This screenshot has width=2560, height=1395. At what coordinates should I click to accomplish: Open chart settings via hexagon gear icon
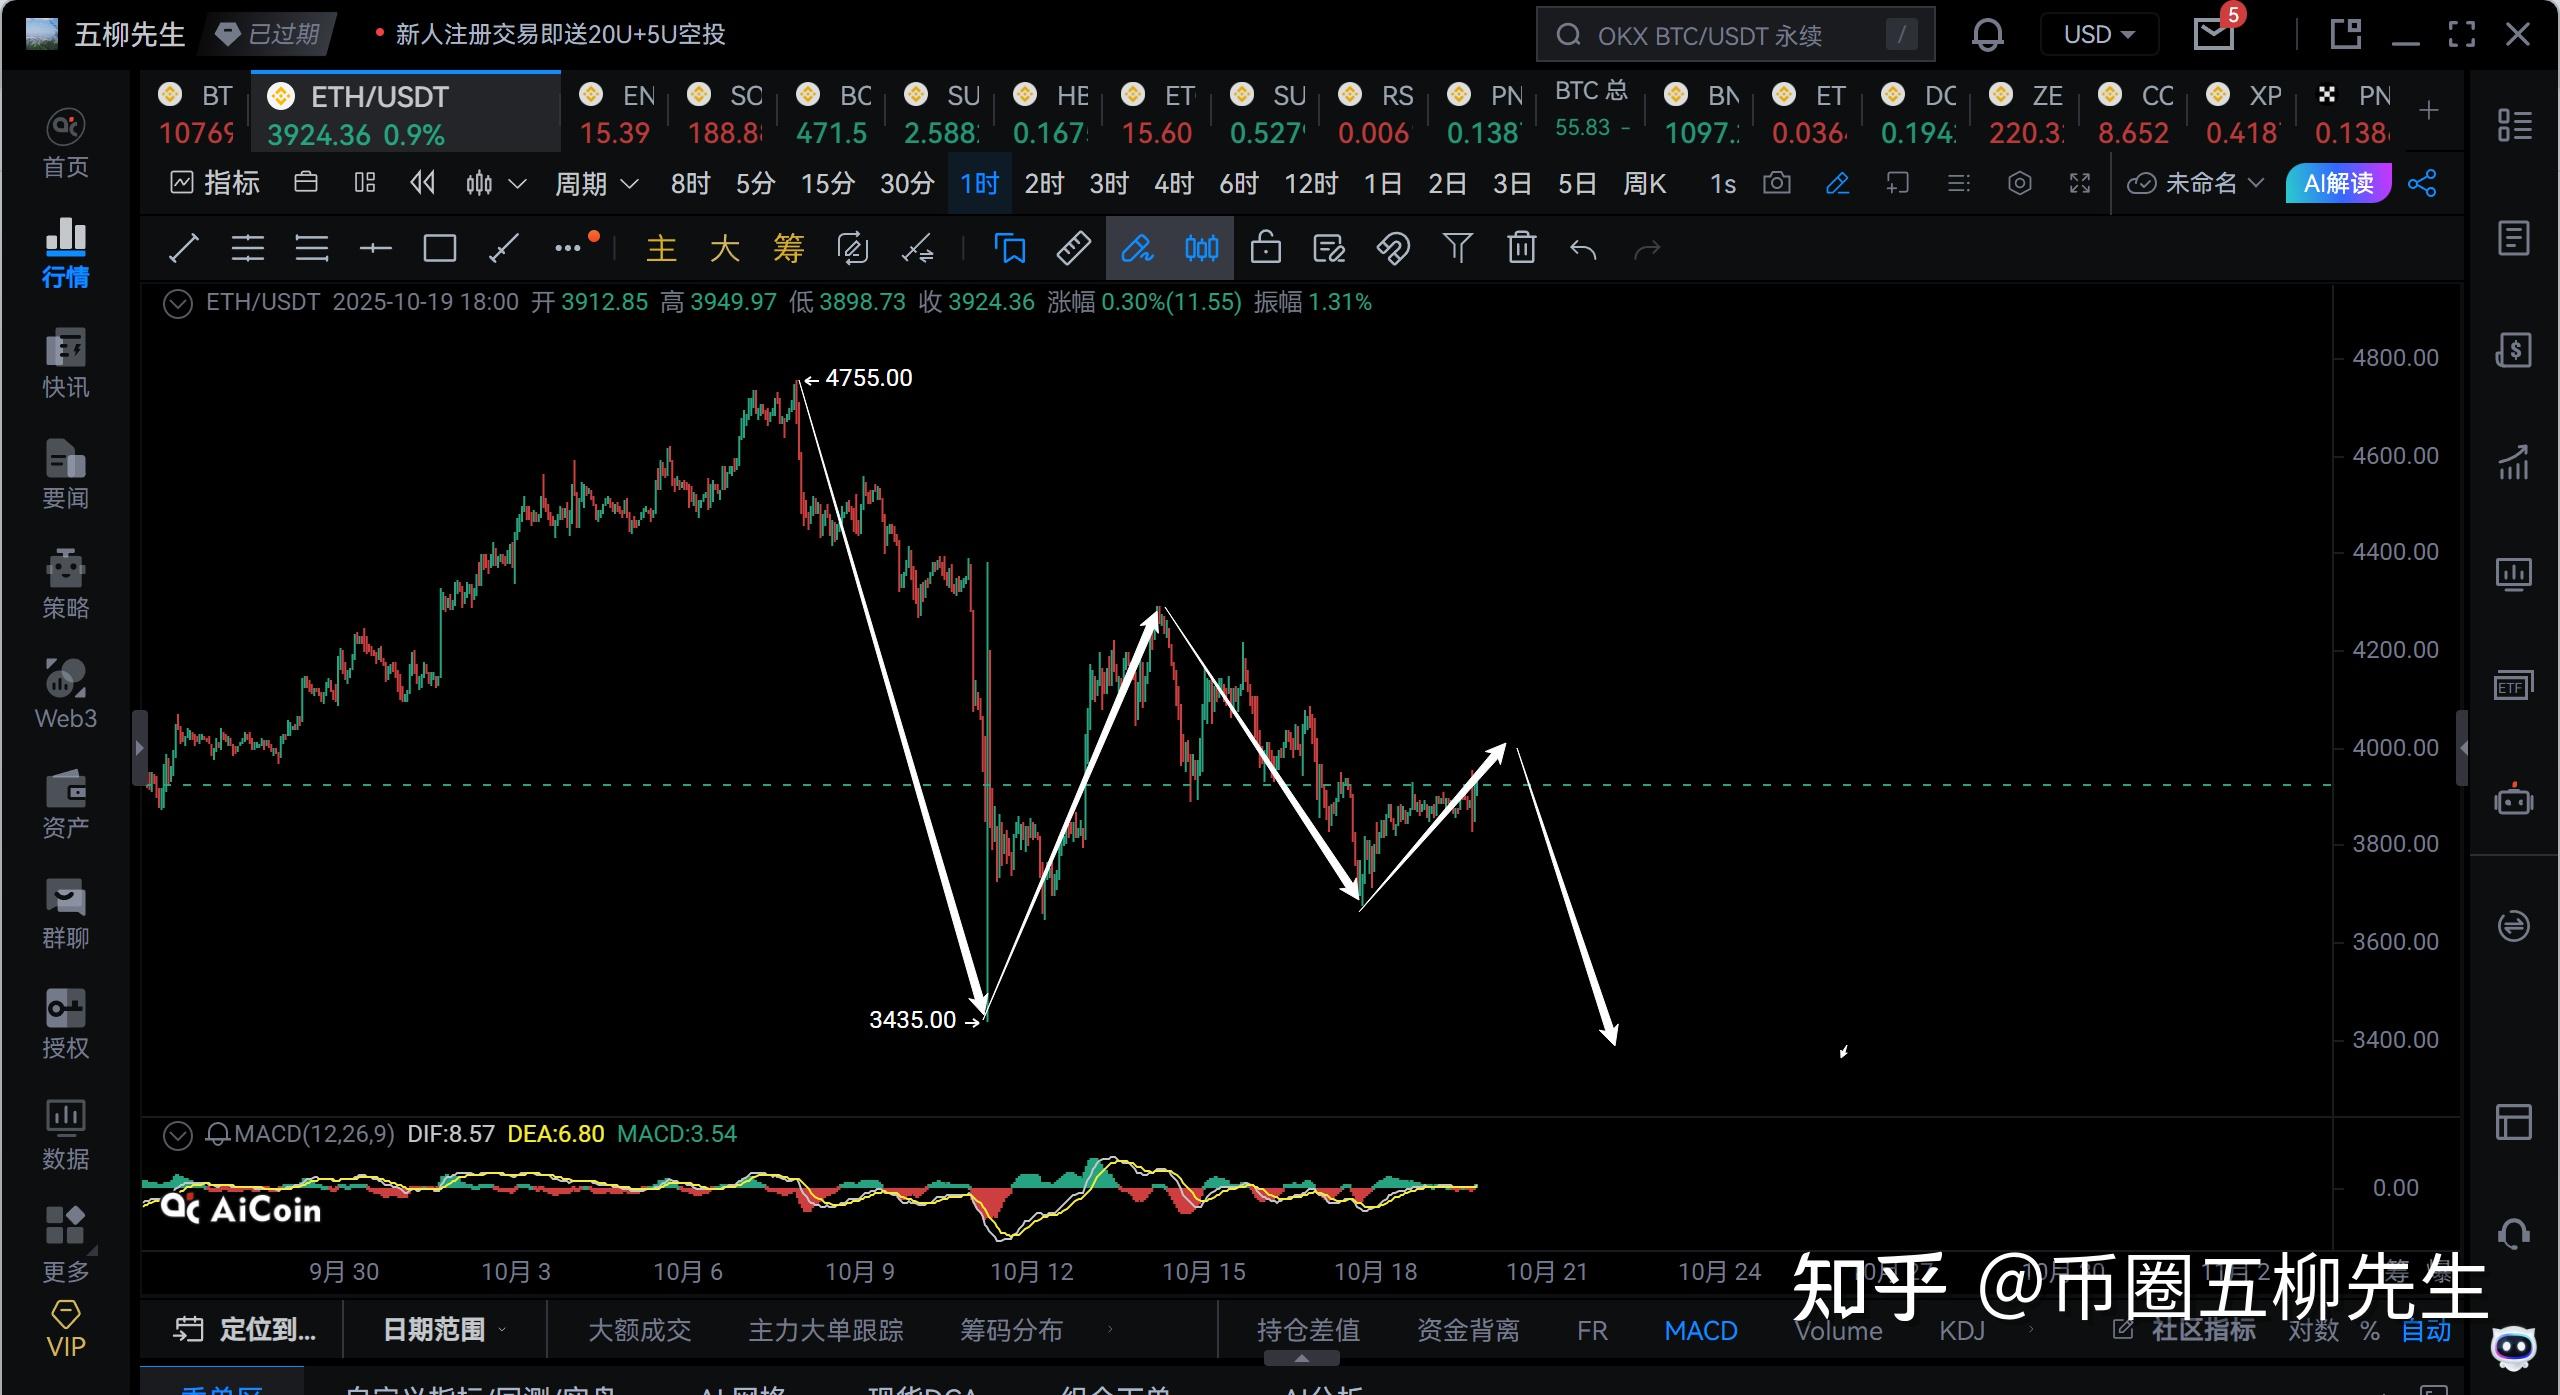2020,183
